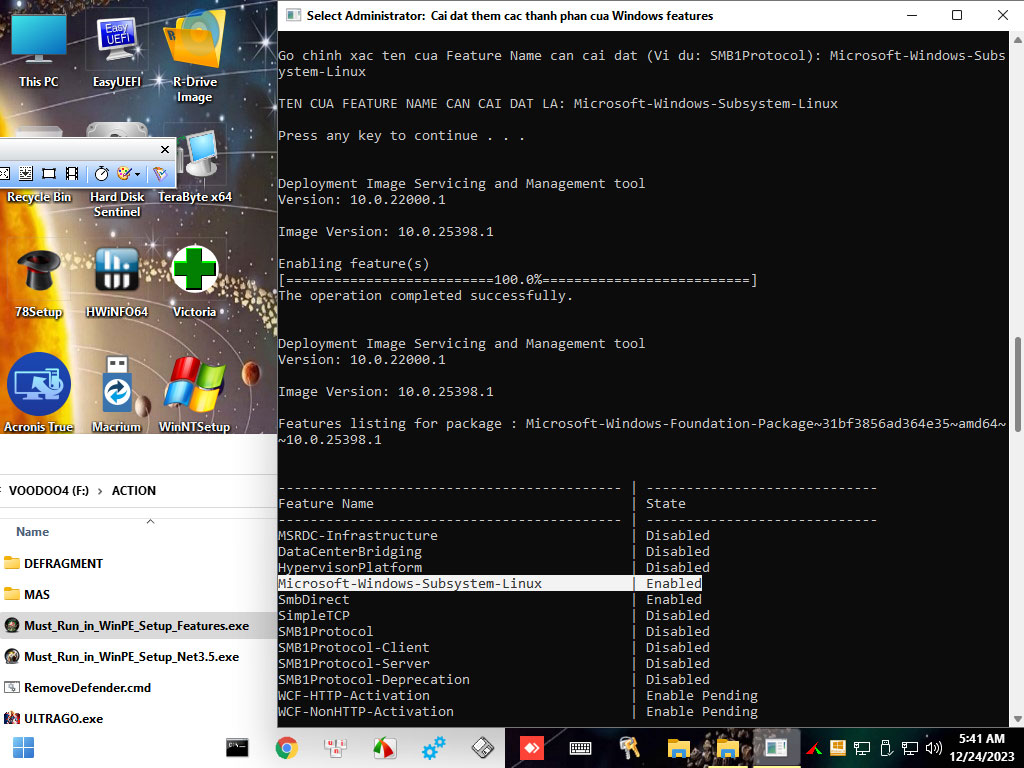1024x768 pixels.
Task: Click console scrollbar up arrow
Action: tap(1017, 39)
